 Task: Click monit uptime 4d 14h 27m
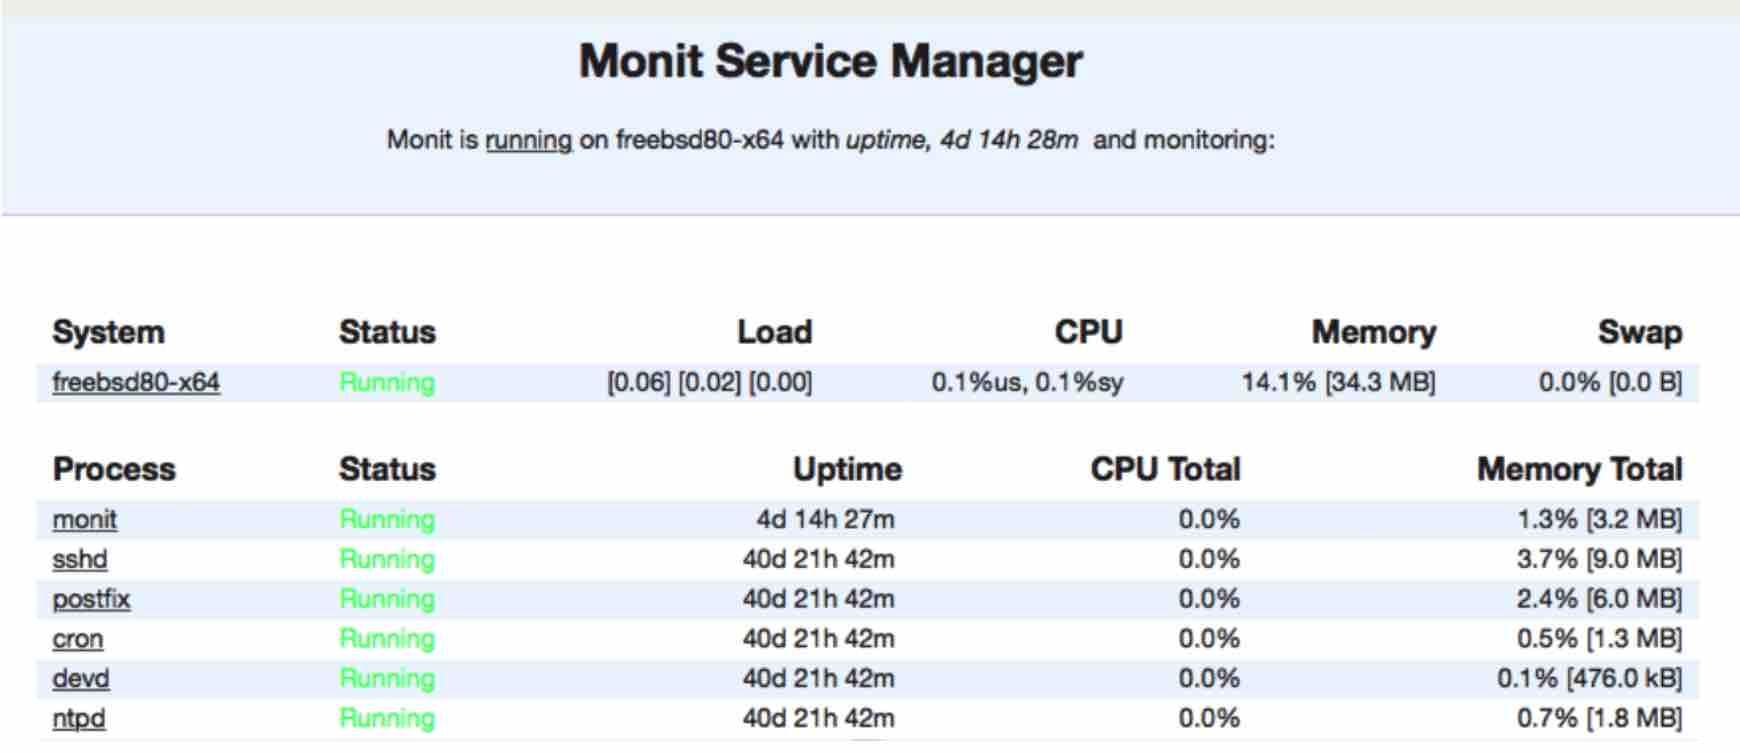(825, 519)
